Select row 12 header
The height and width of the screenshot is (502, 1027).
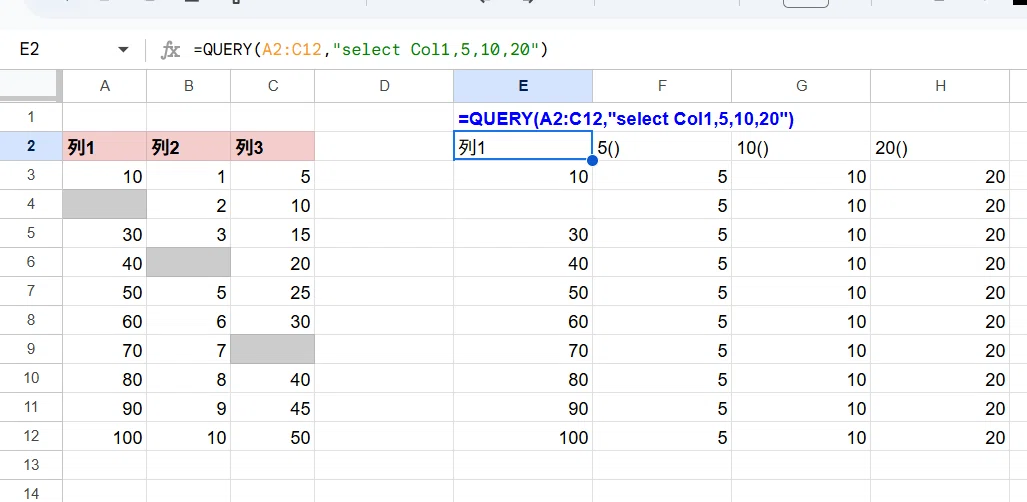[x=31, y=436]
